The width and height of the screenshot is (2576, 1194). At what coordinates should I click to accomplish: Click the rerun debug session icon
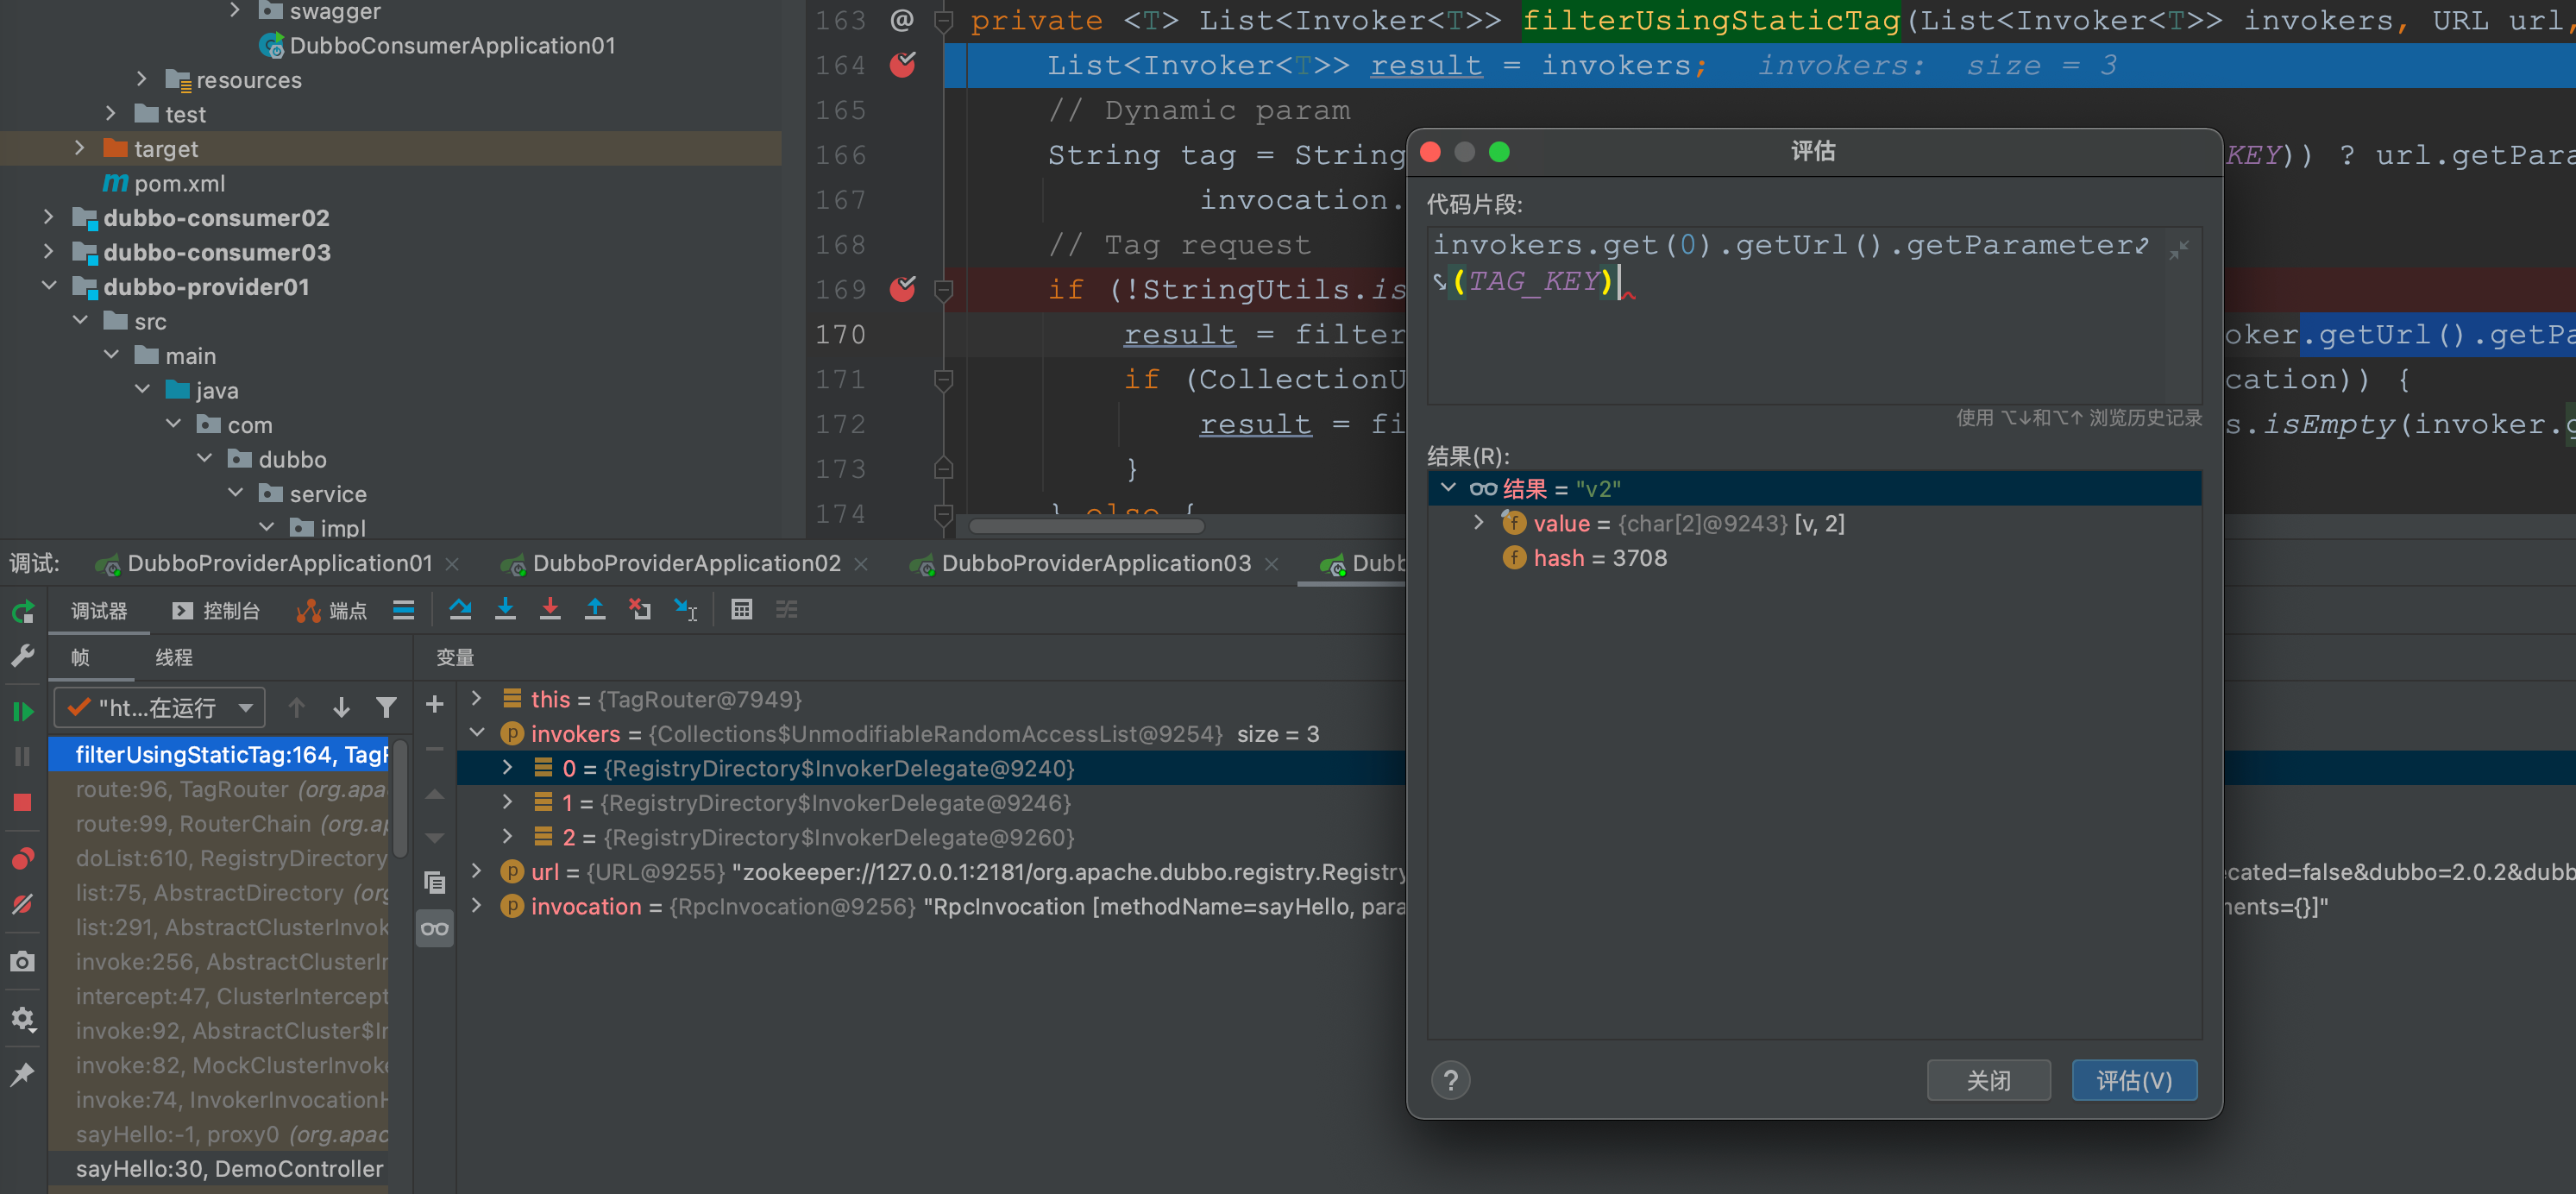[22, 611]
